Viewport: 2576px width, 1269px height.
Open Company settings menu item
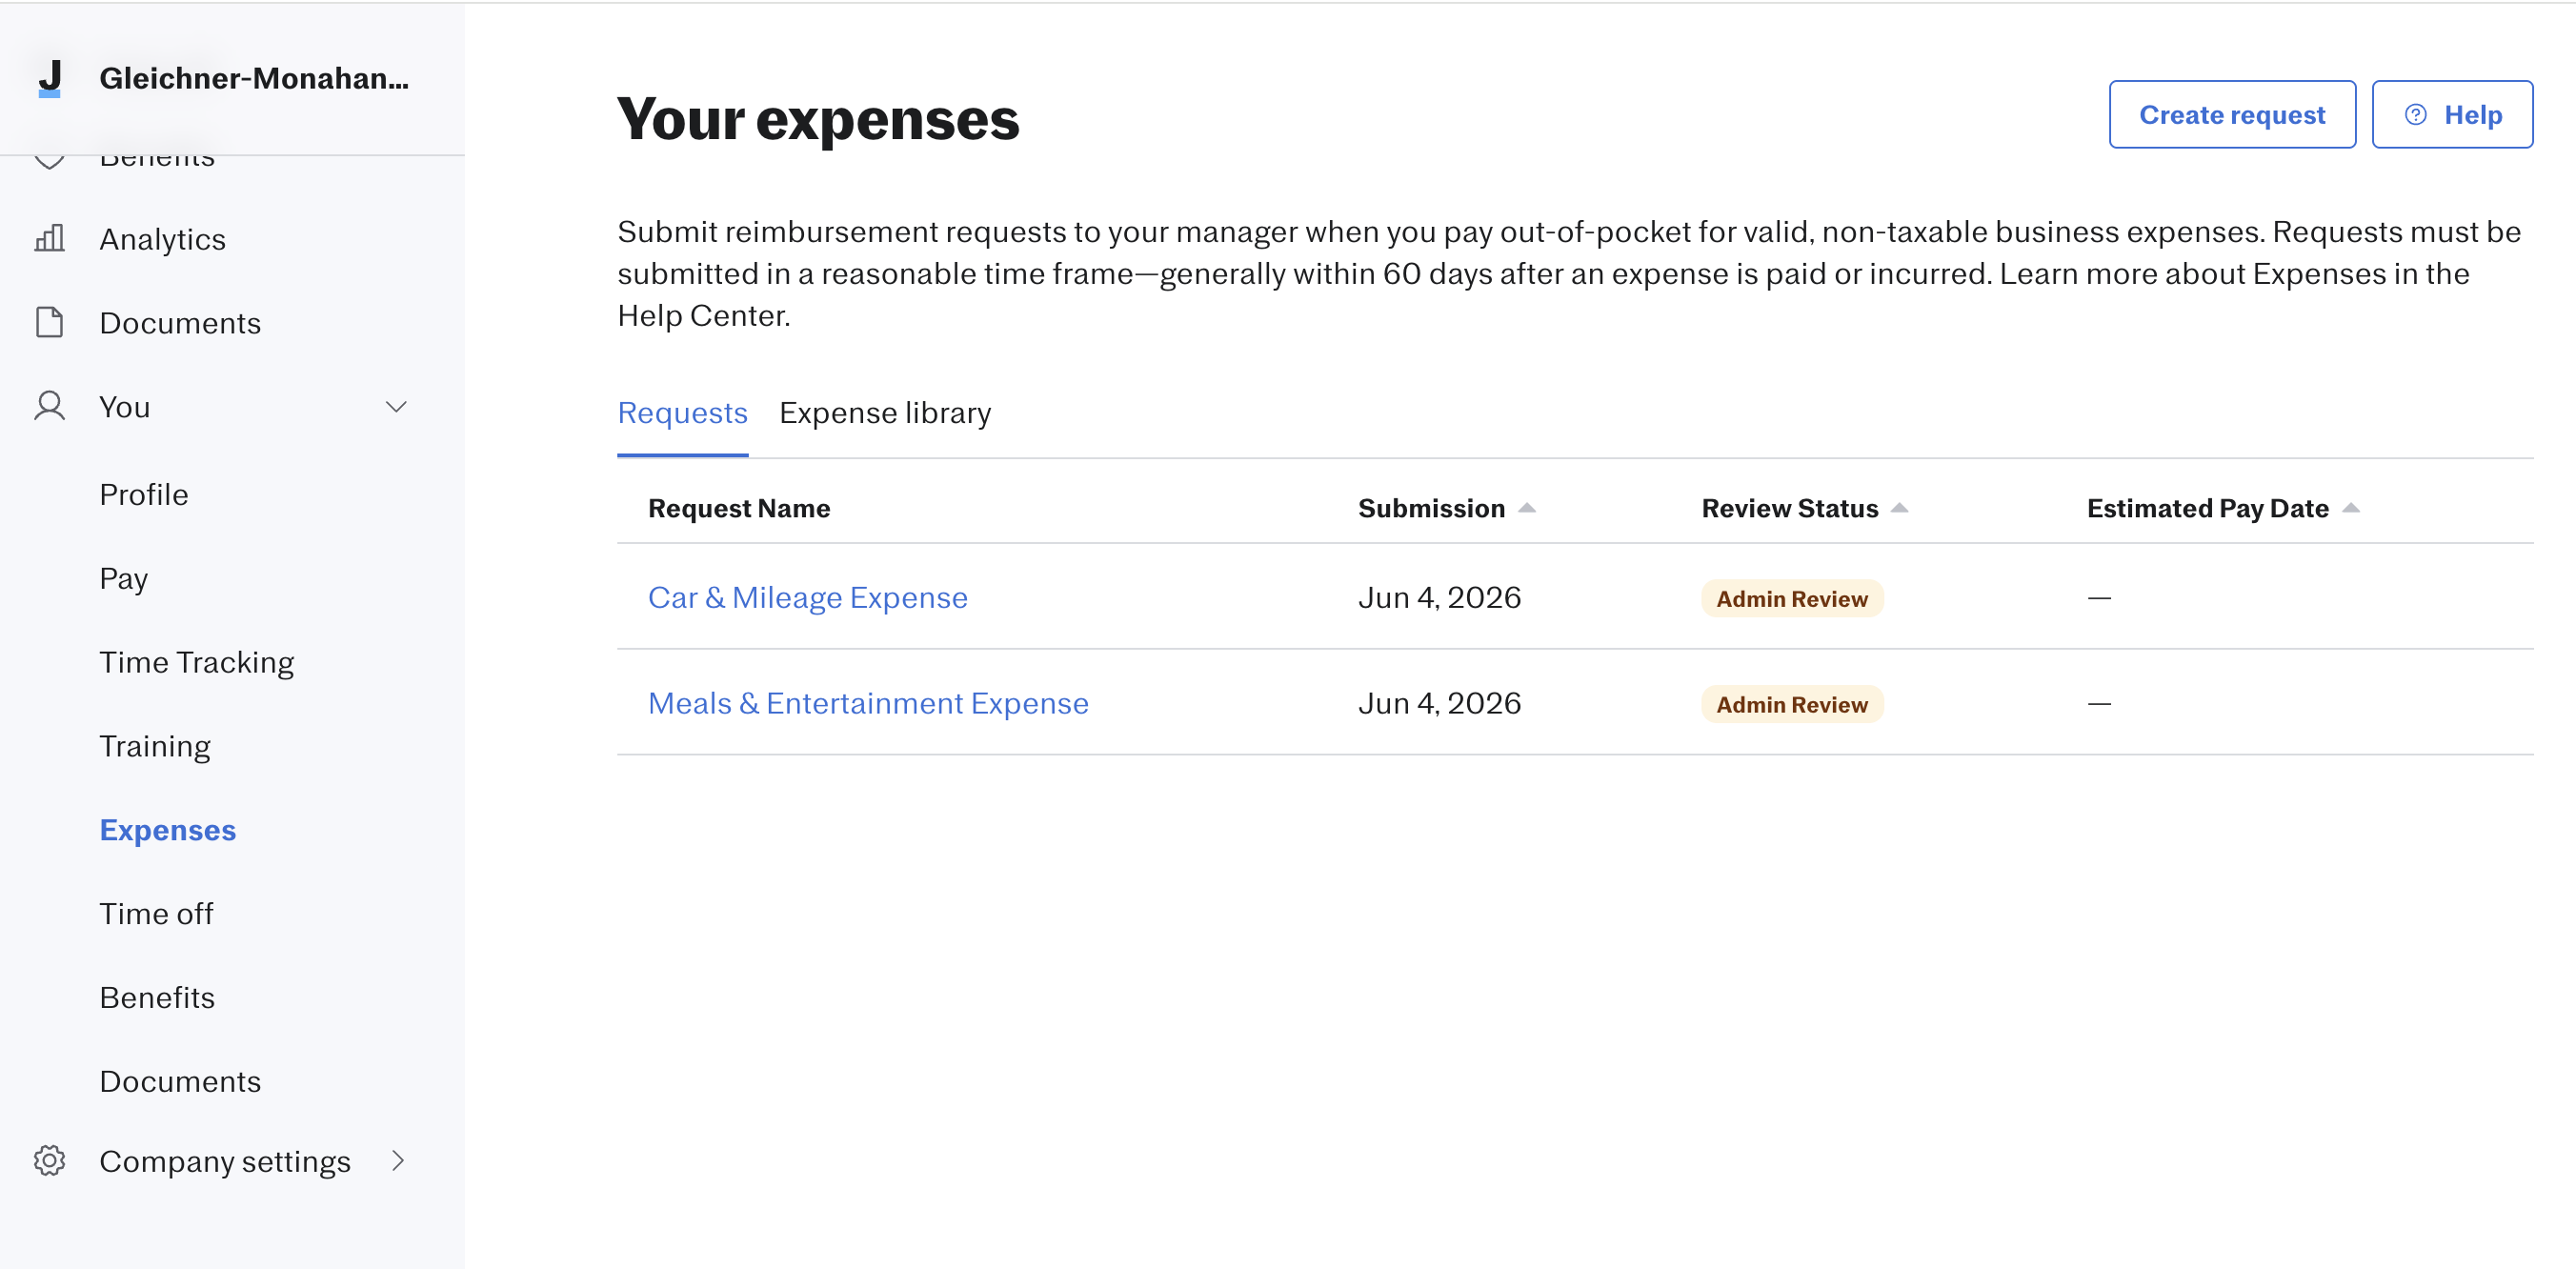(x=225, y=1161)
